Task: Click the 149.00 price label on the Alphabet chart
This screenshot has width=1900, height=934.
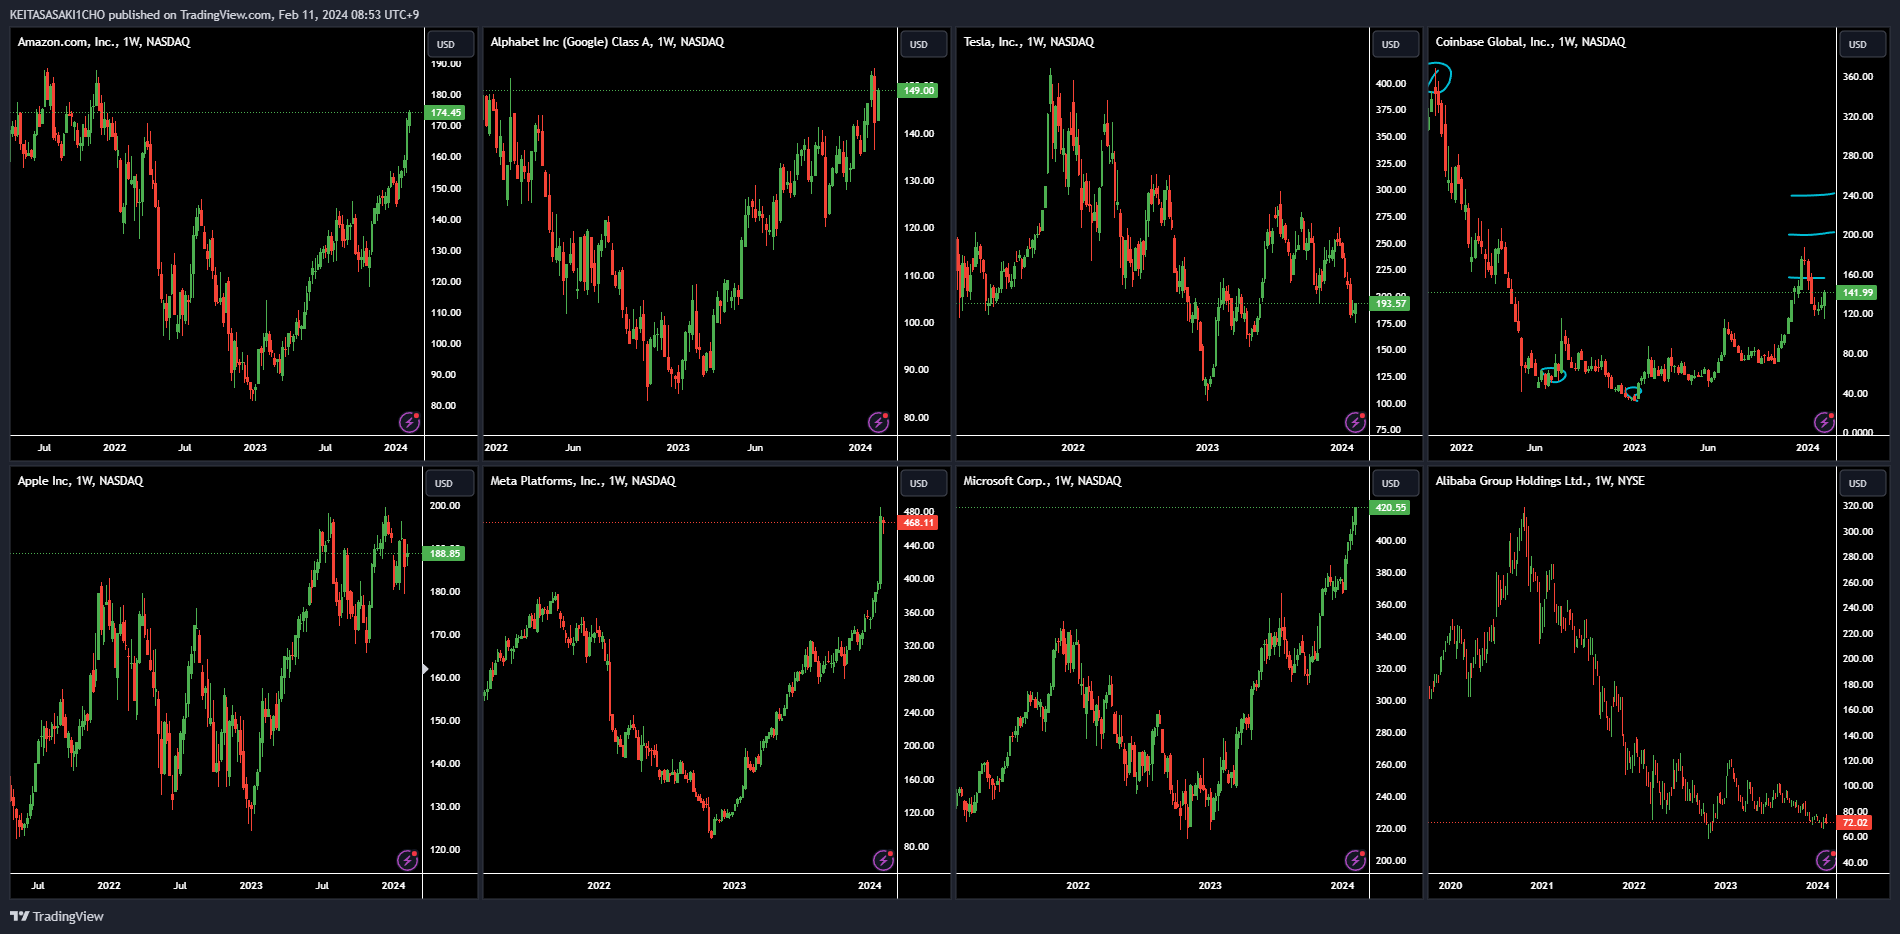Action: click(918, 91)
